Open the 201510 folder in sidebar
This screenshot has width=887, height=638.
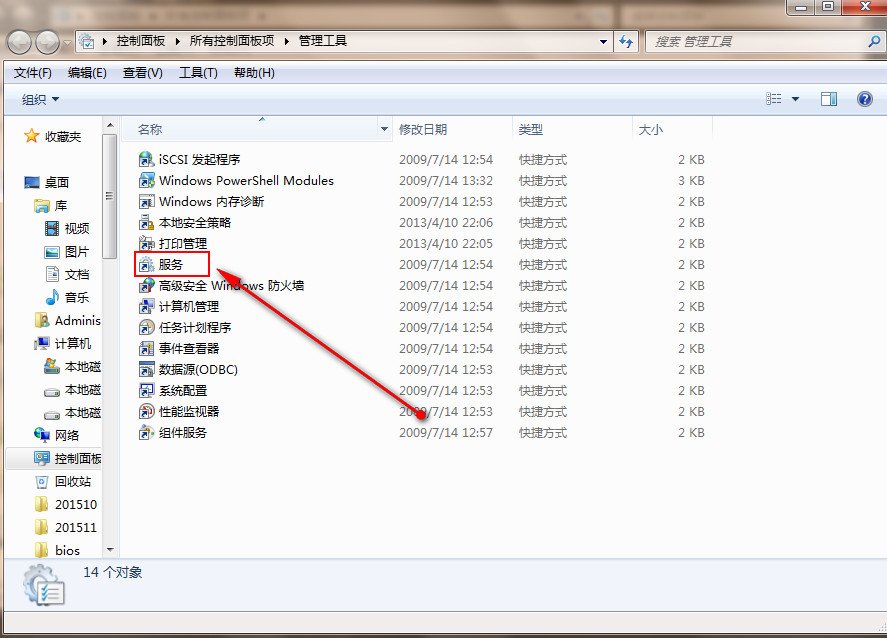coord(66,504)
